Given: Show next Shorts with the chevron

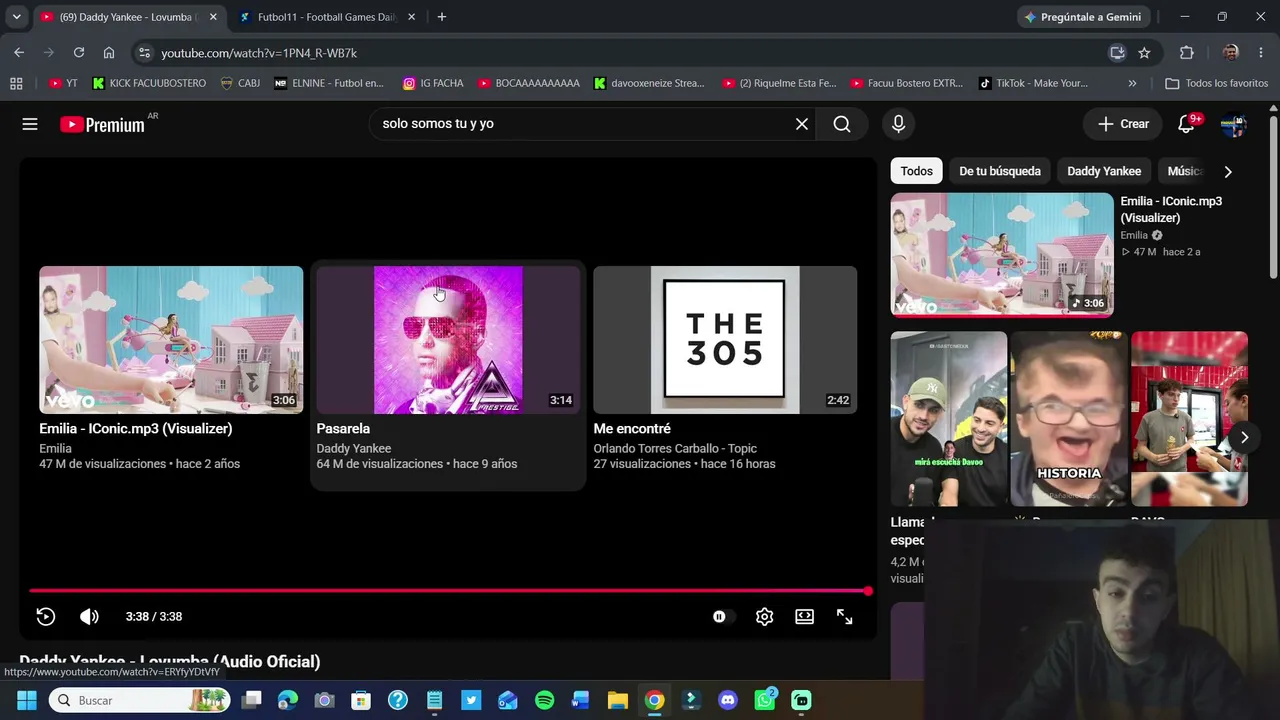Looking at the screenshot, I should pyautogui.click(x=1244, y=437).
